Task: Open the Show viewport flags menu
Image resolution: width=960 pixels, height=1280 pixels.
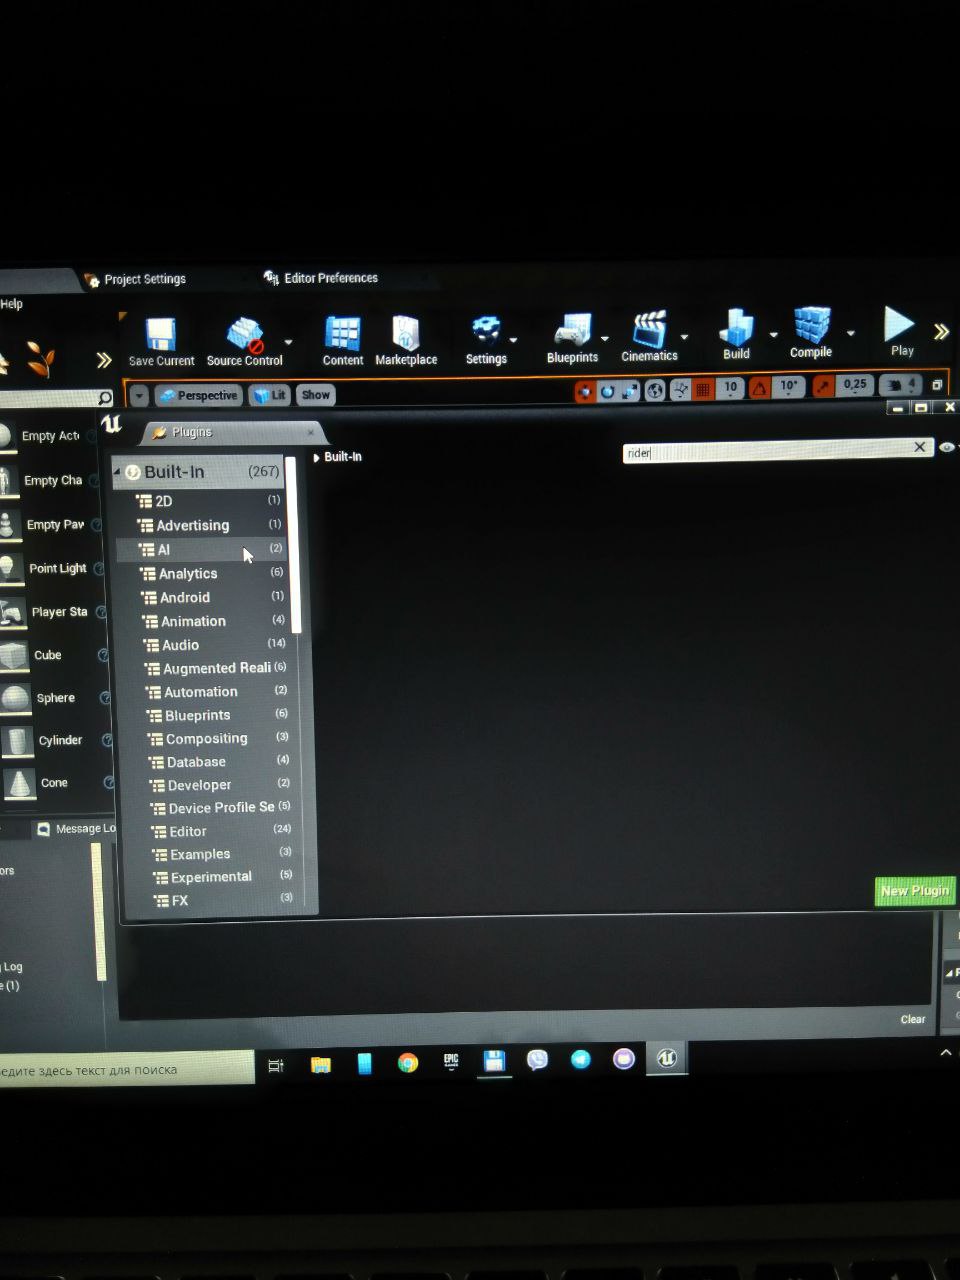Action: click(x=316, y=394)
